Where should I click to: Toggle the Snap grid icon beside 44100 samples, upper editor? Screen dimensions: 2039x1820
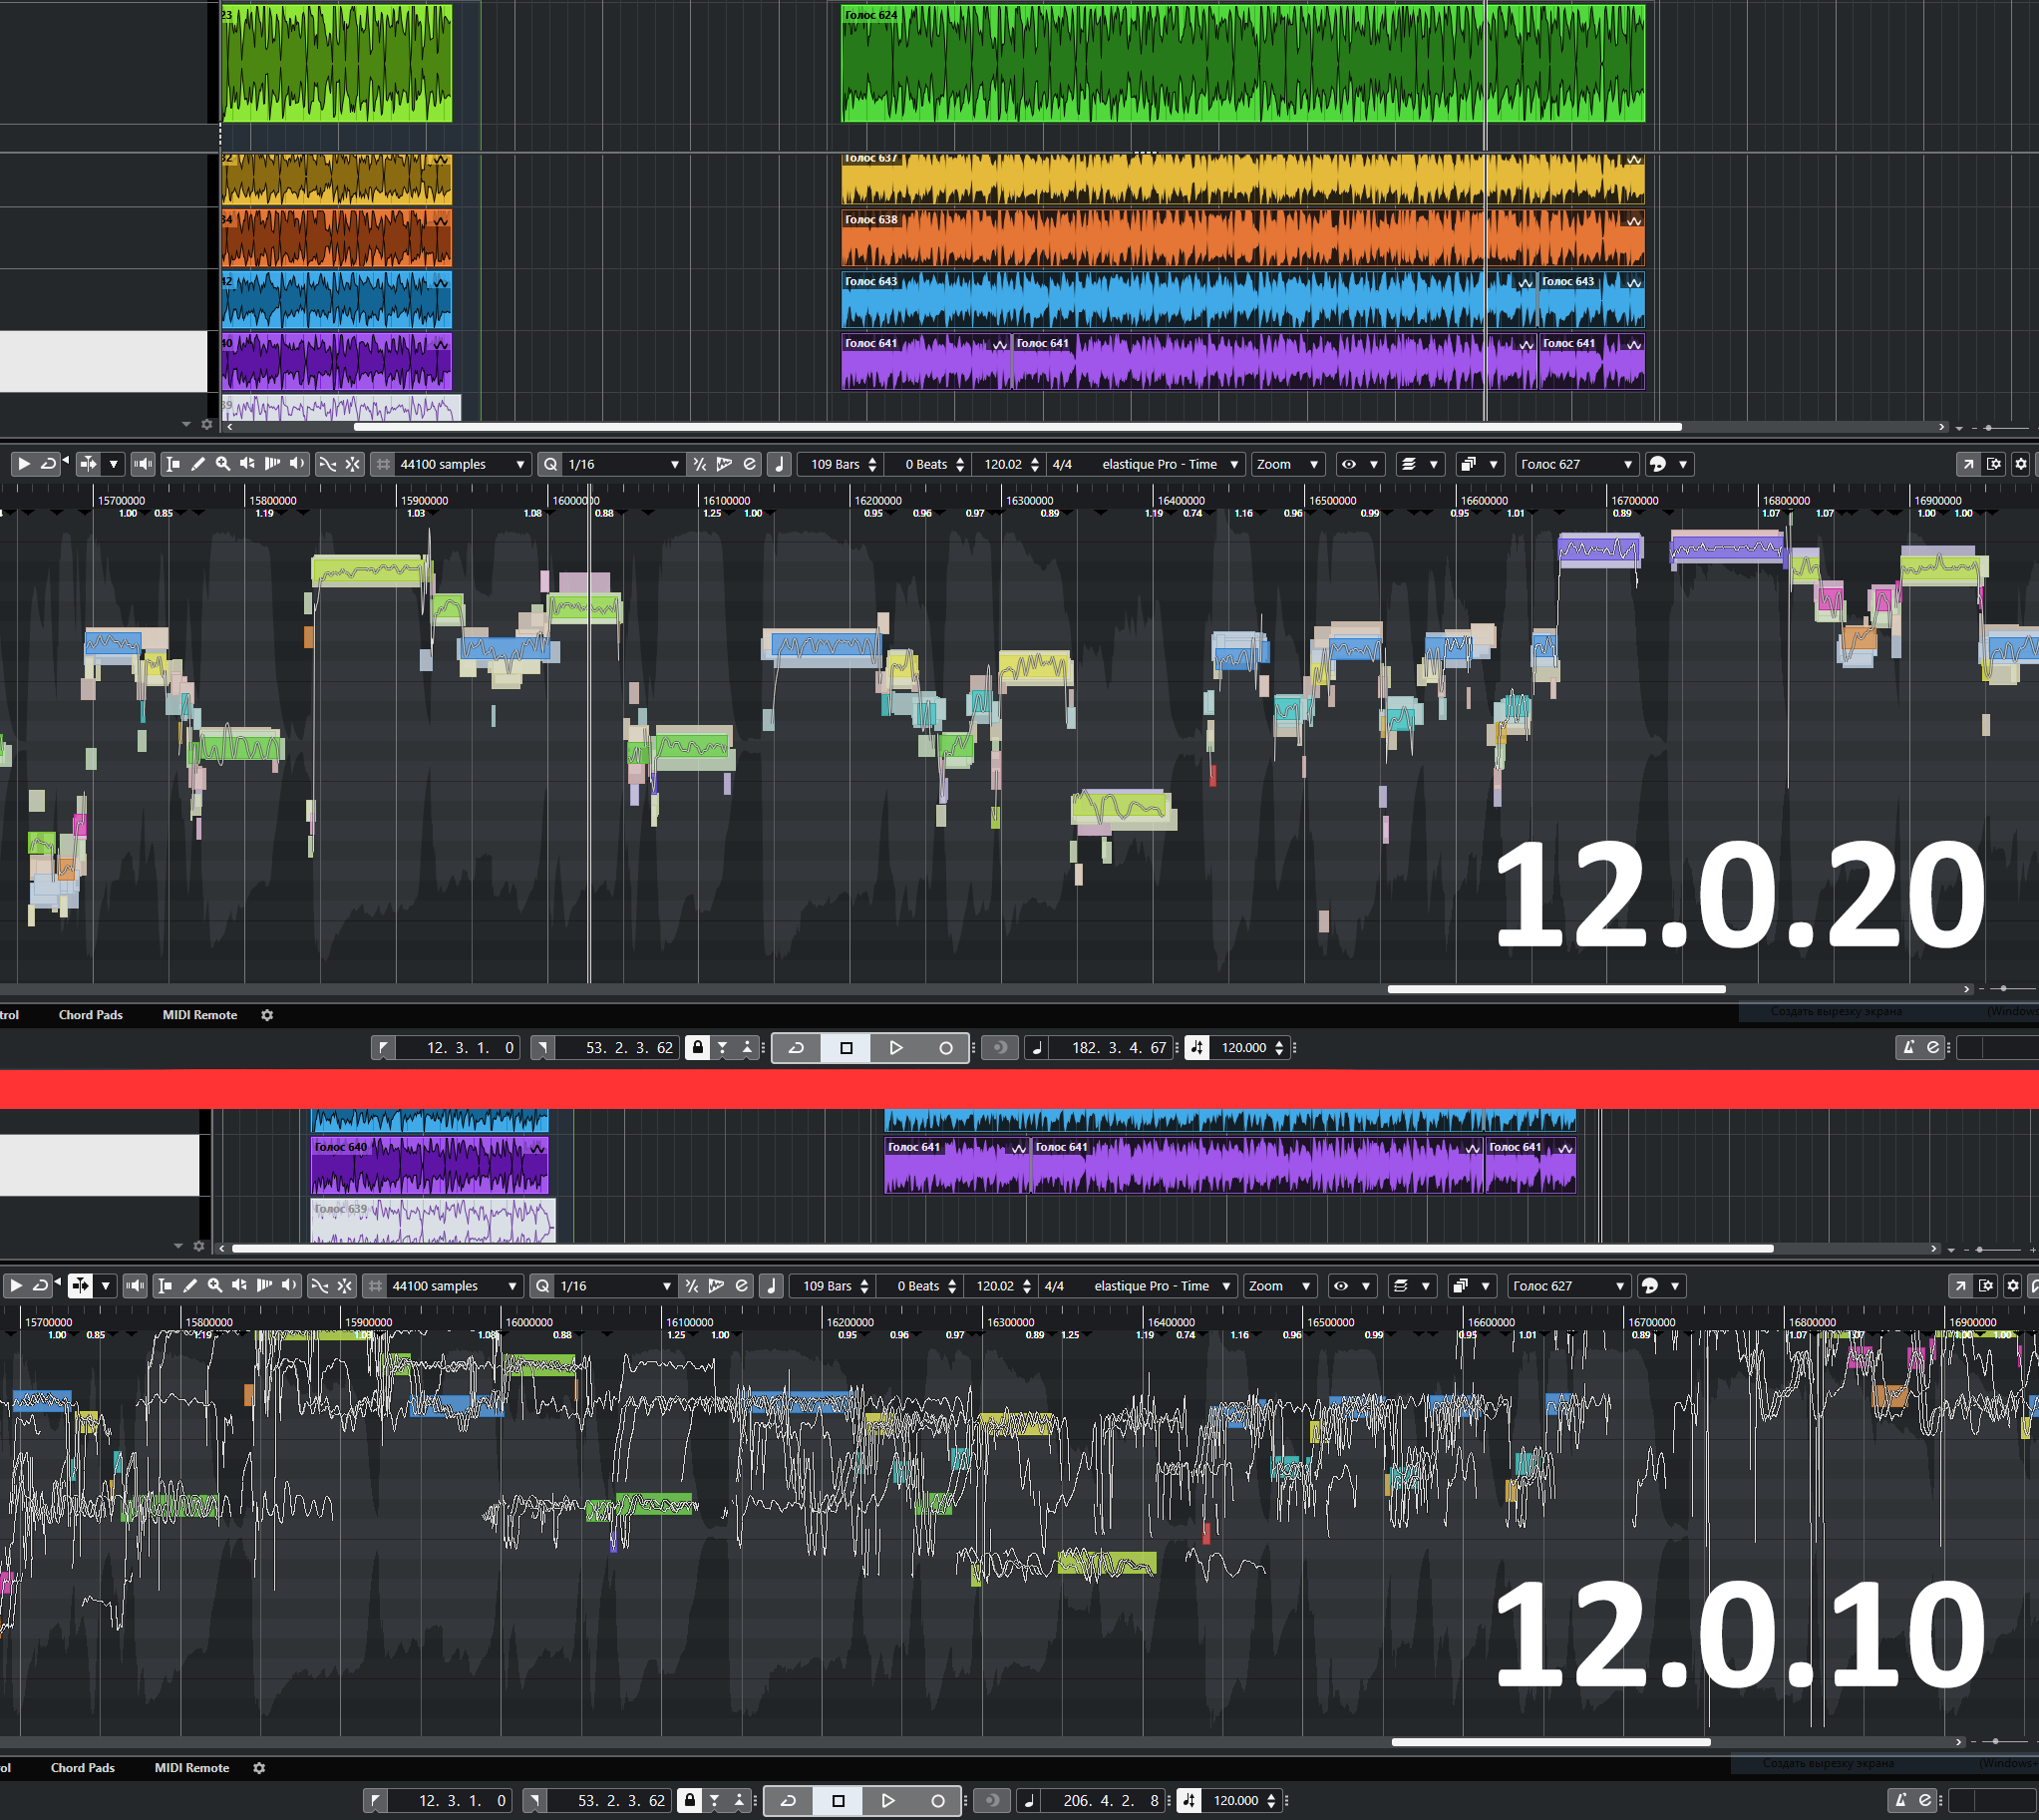click(x=382, y=464)
